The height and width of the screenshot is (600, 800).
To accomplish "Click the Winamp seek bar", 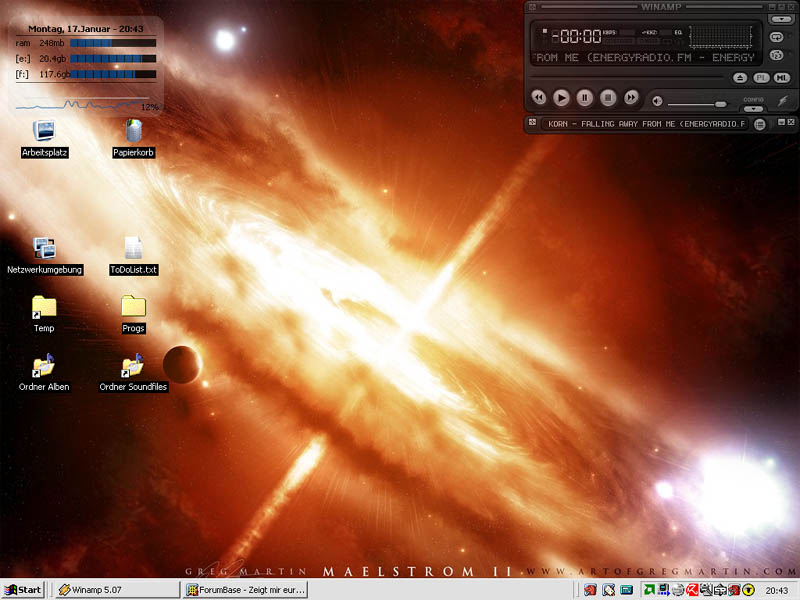I will (x=627, y=78).
